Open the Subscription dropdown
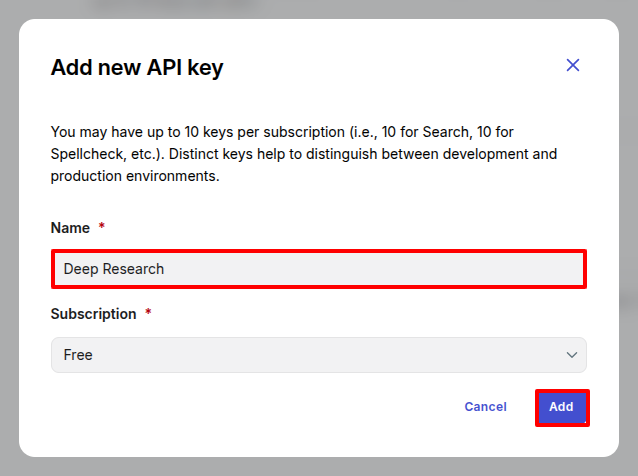This screenshot has height=476, width=638. pyautogui.click(x=318, y=355)
